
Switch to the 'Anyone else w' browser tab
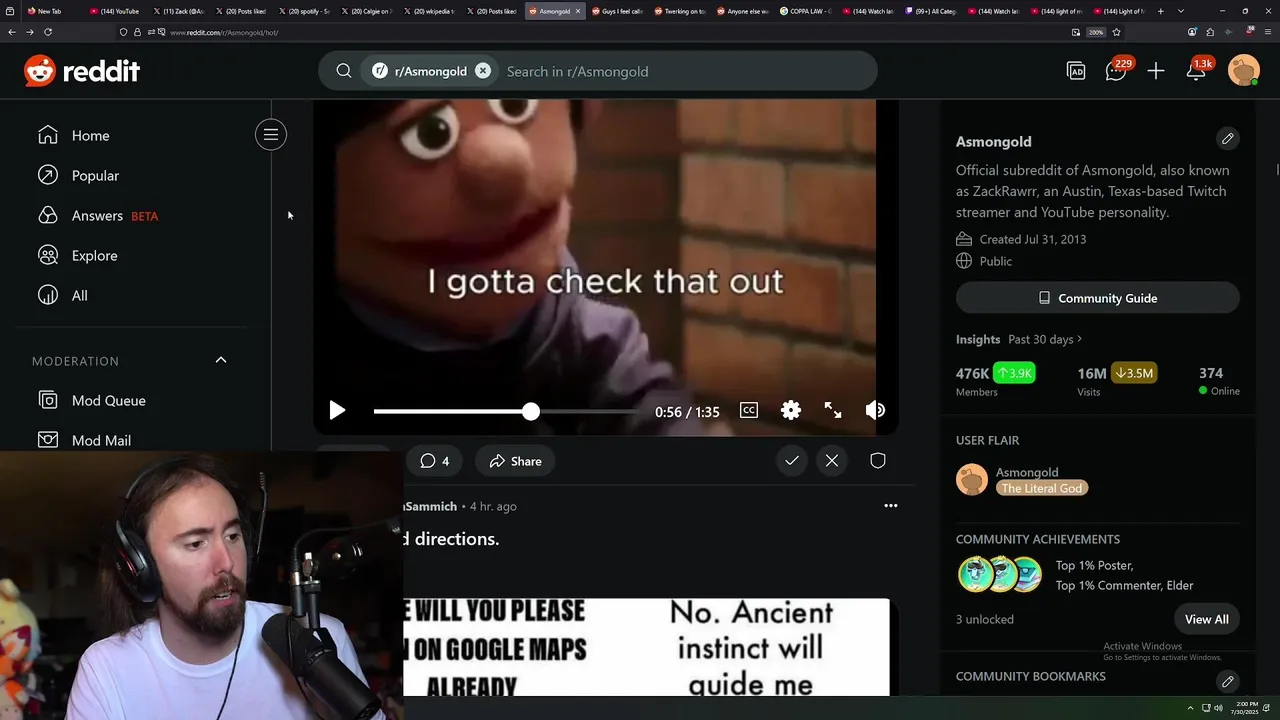click(742, 11)
